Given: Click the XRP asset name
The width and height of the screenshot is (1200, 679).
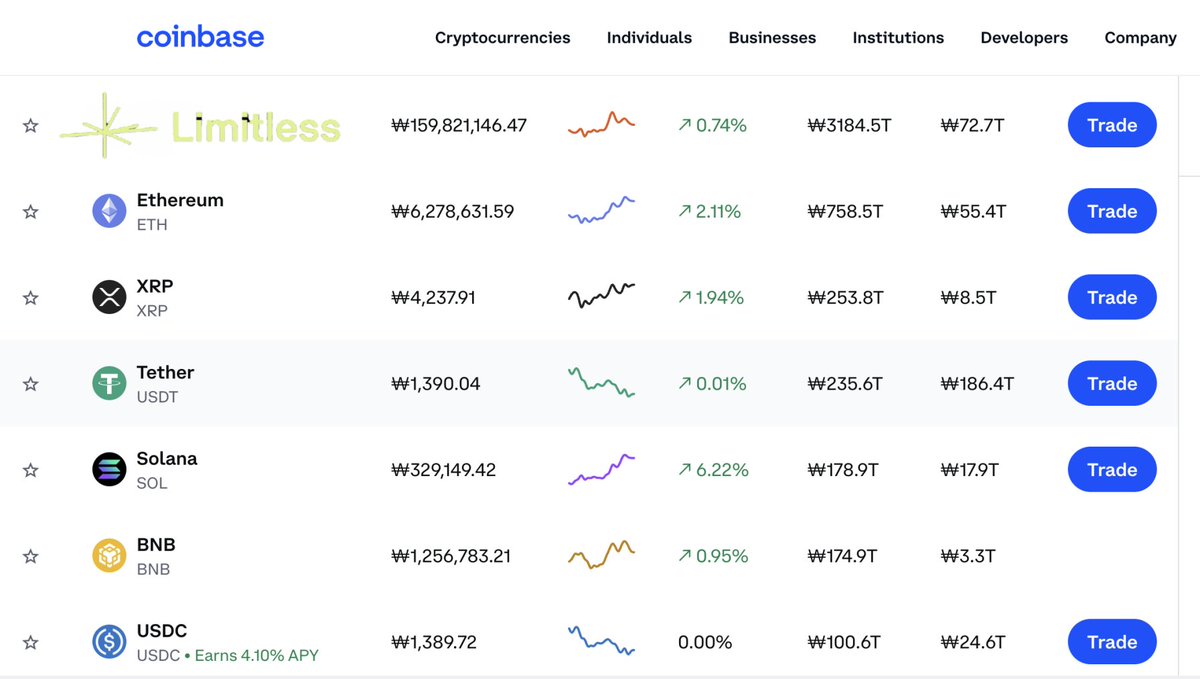Looking at the screenshot, I should tap(155, 286).
